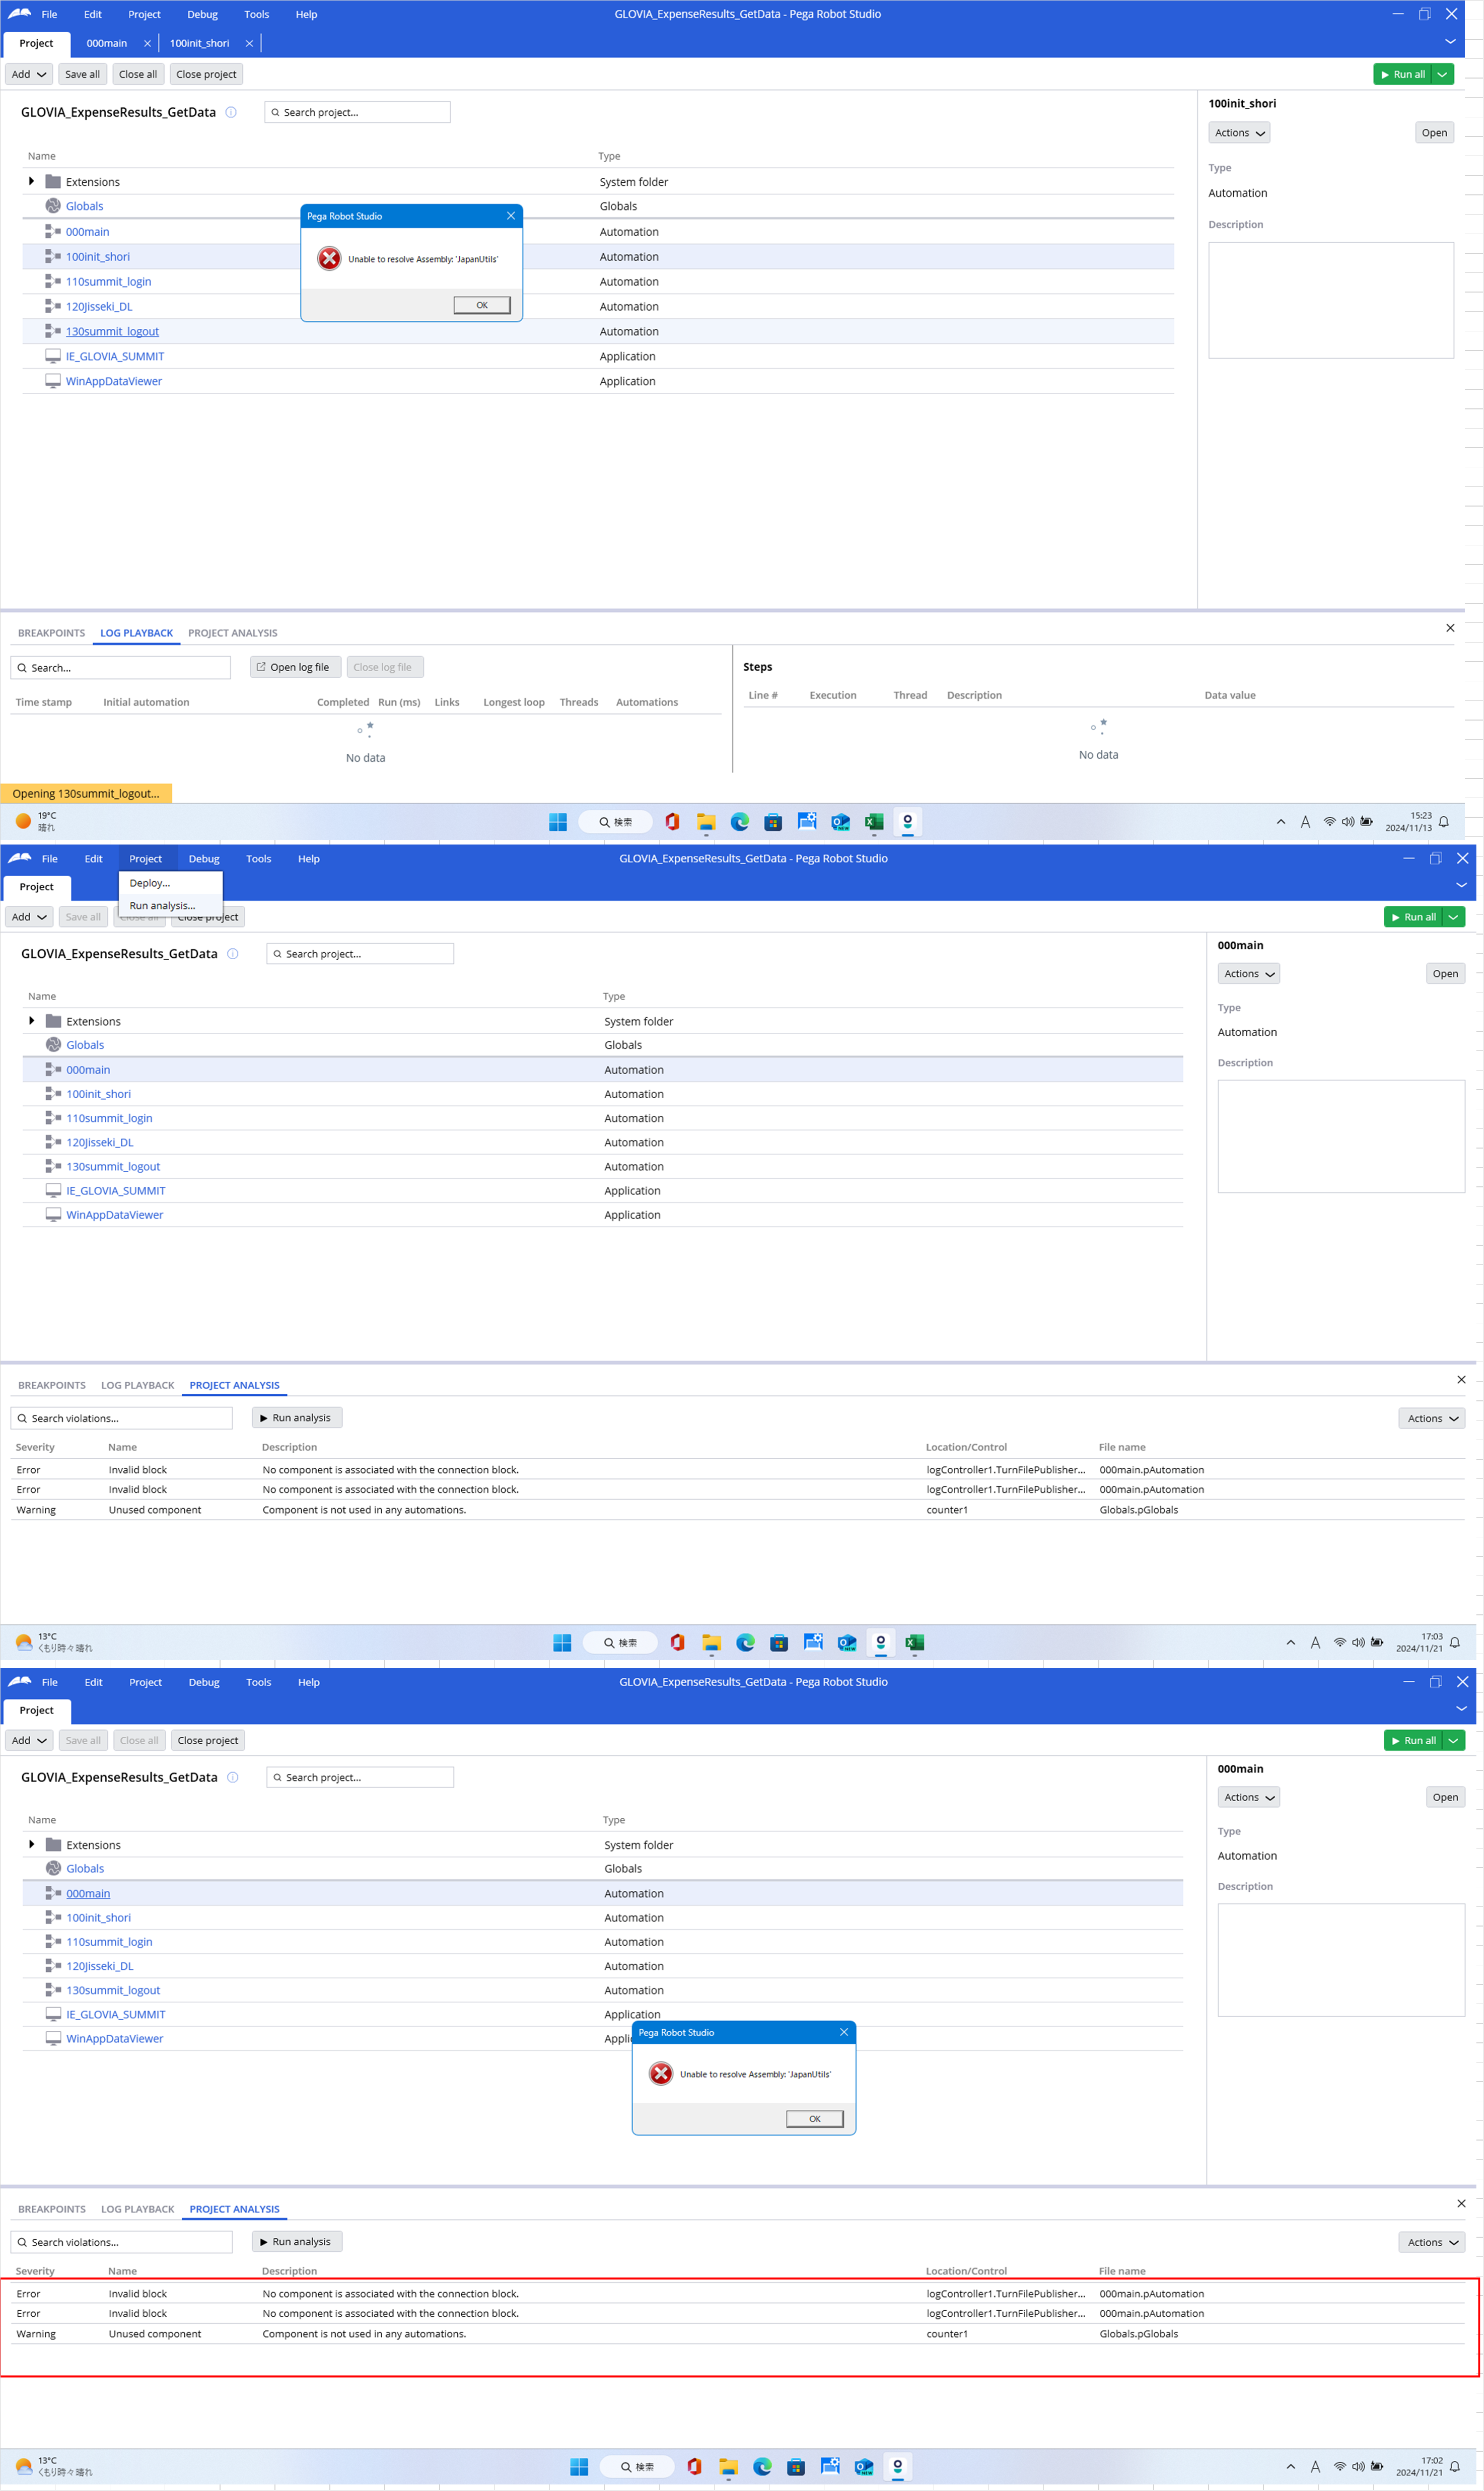Open the 19°C weather widget on taskbar
This screenshot has height=2491, width=1484.
pyautogui.click(x=36, y=821)
